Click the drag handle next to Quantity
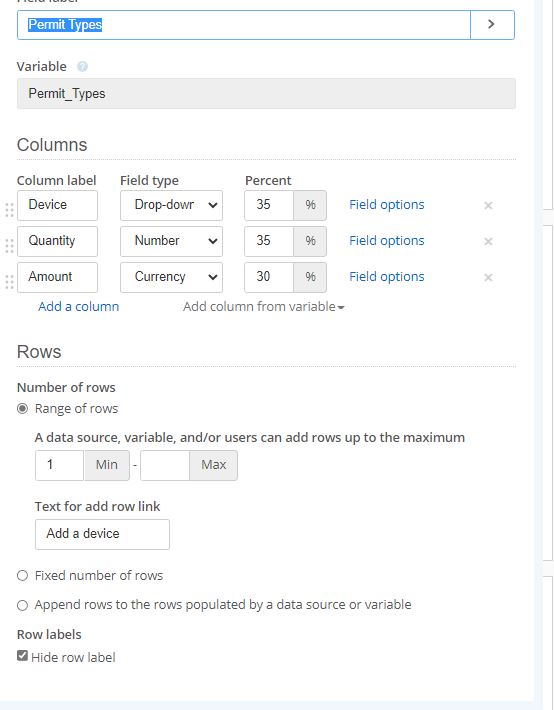Image resolution: width=554 pixels, height=710 pixels. [x=9, y=246]
